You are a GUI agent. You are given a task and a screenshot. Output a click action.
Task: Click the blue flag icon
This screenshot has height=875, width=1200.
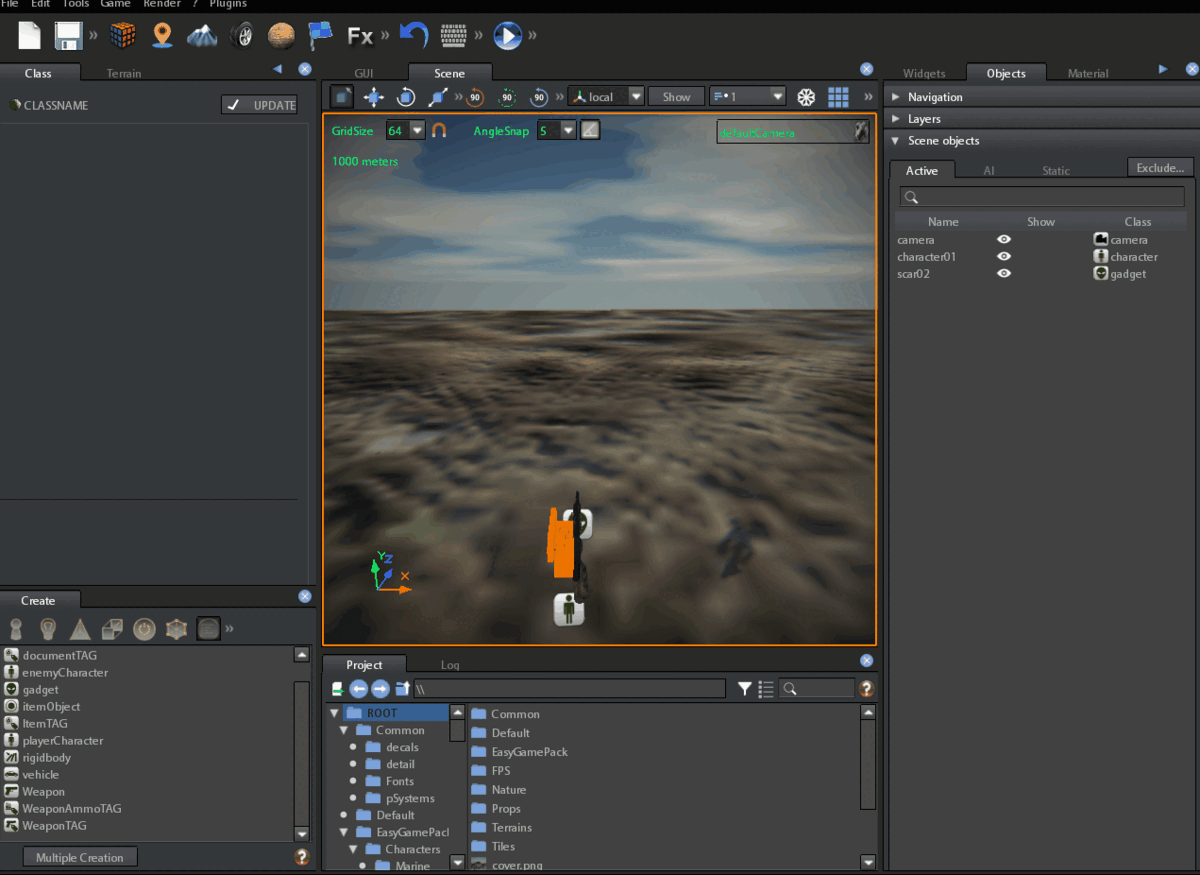[320, 36]
